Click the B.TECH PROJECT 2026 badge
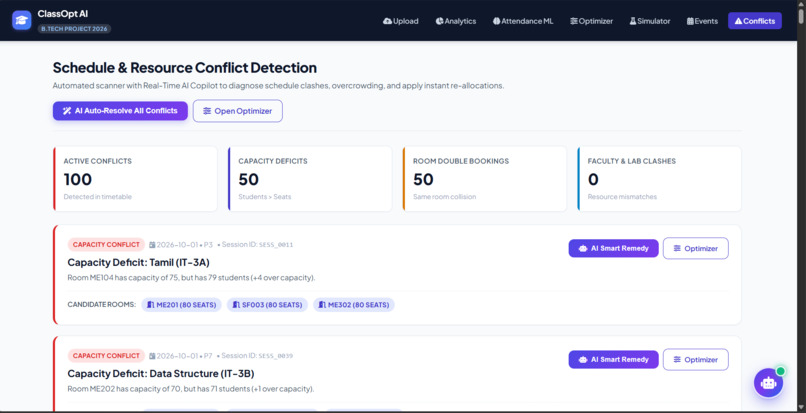 (x=75, y=29)
